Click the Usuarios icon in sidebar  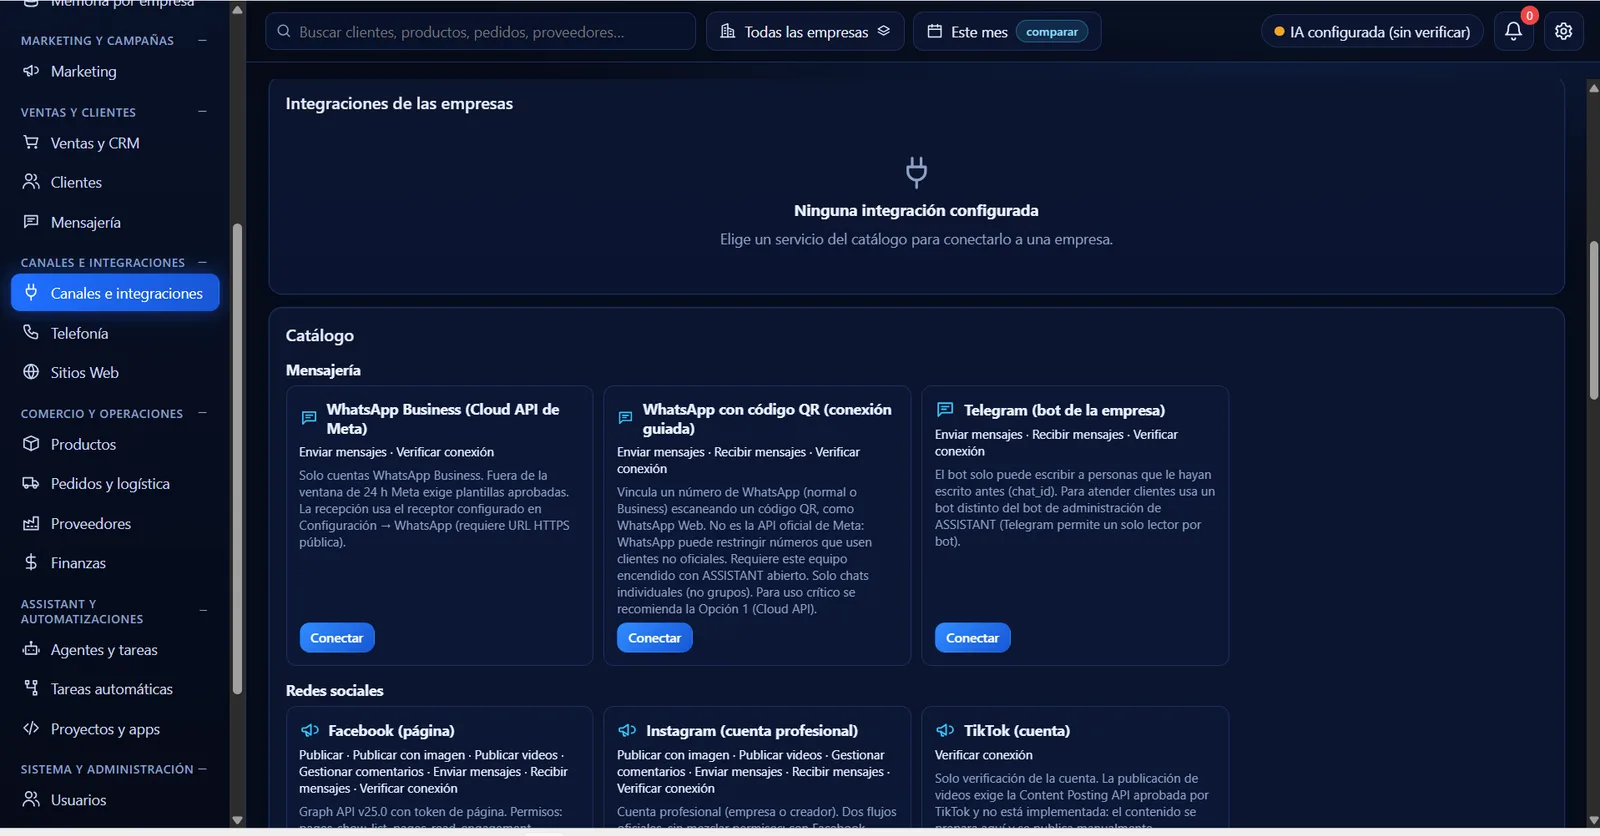[31, 799]
